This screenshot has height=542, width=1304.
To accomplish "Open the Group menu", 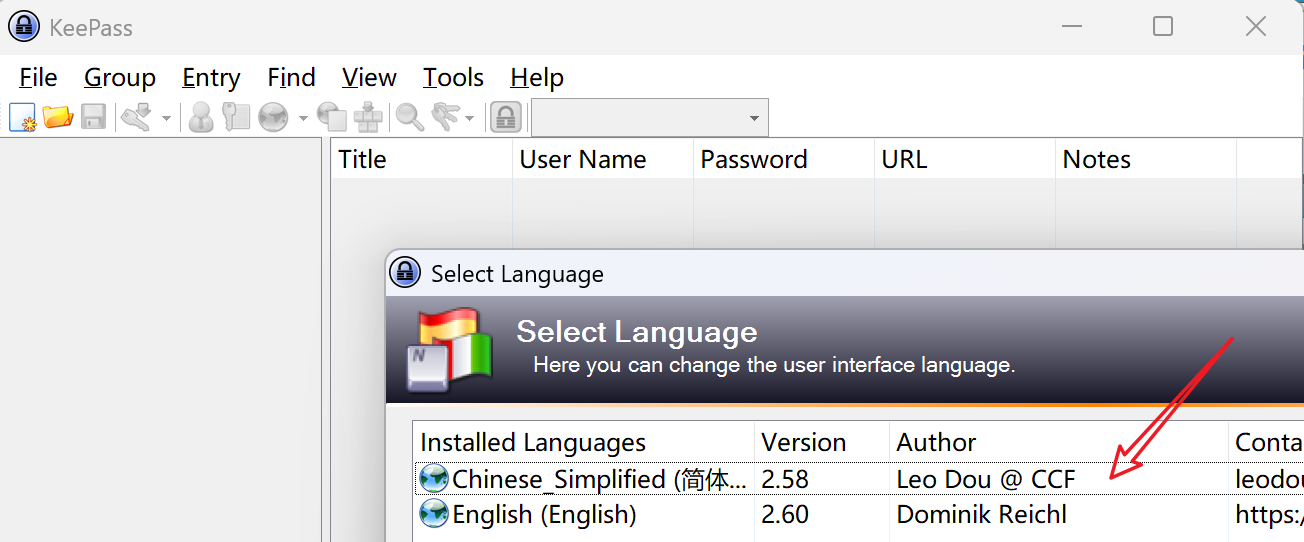I will coord(120,77).
